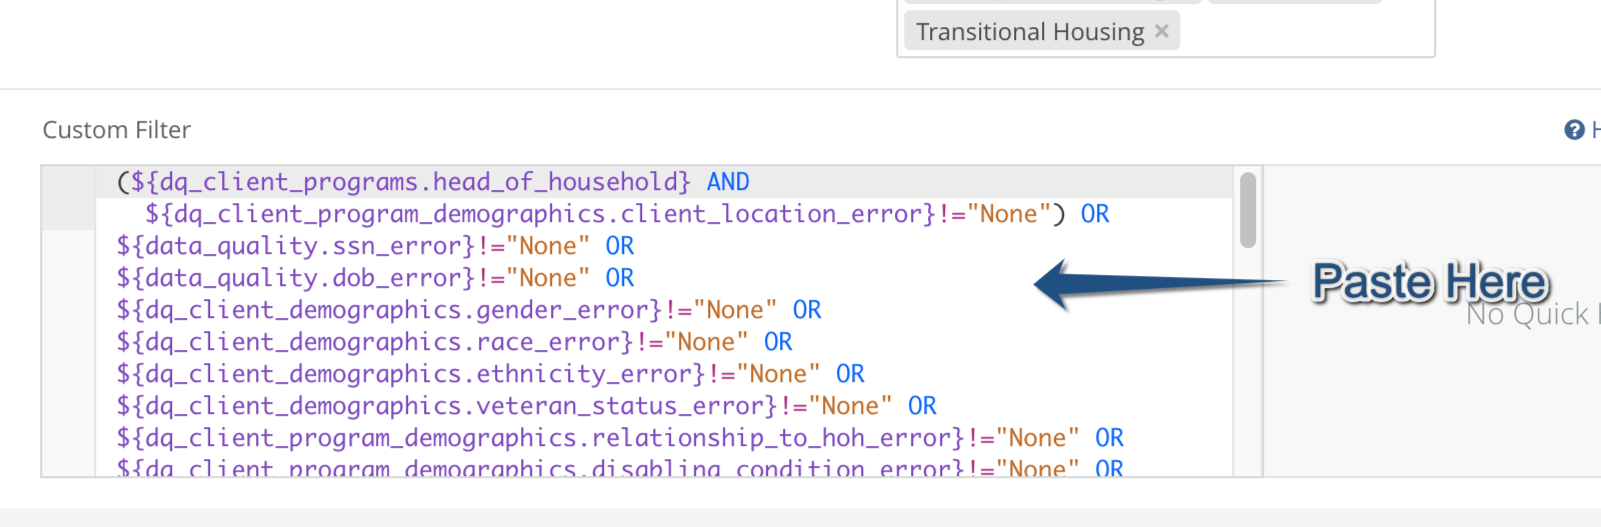Click the race_error filter line
This screenshot has height=527, width=1601.
pos(454,342)
